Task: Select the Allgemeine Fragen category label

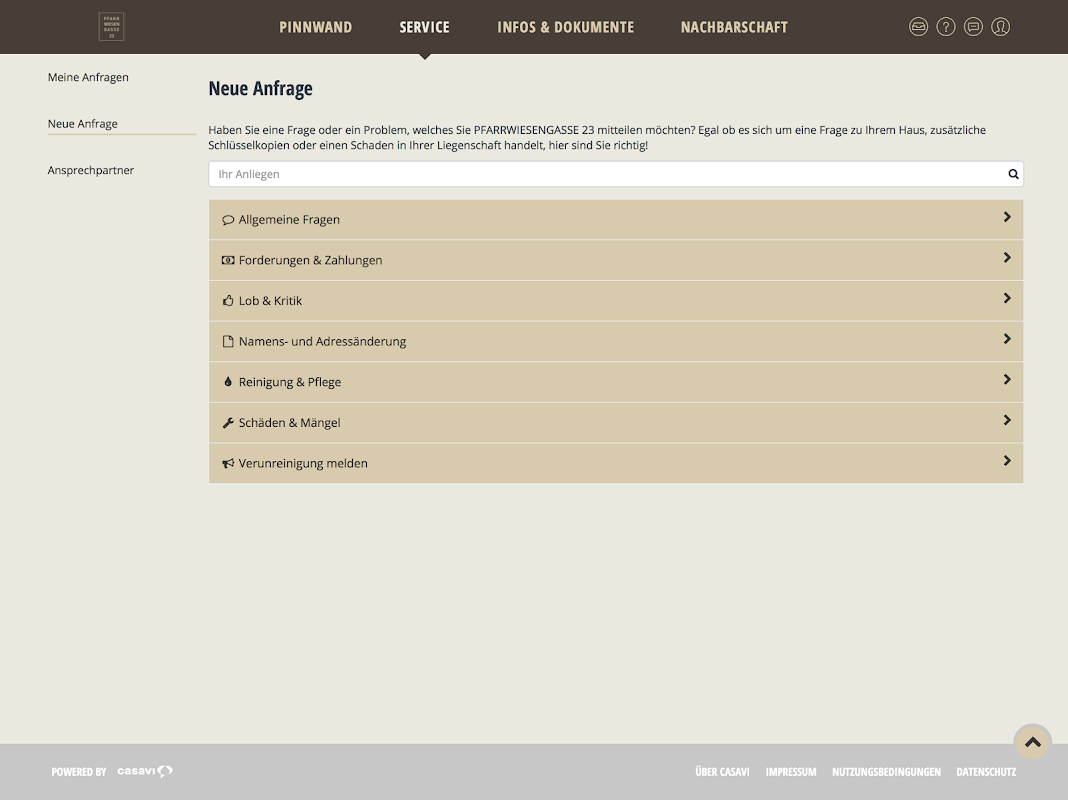Action: click(289, 220)
